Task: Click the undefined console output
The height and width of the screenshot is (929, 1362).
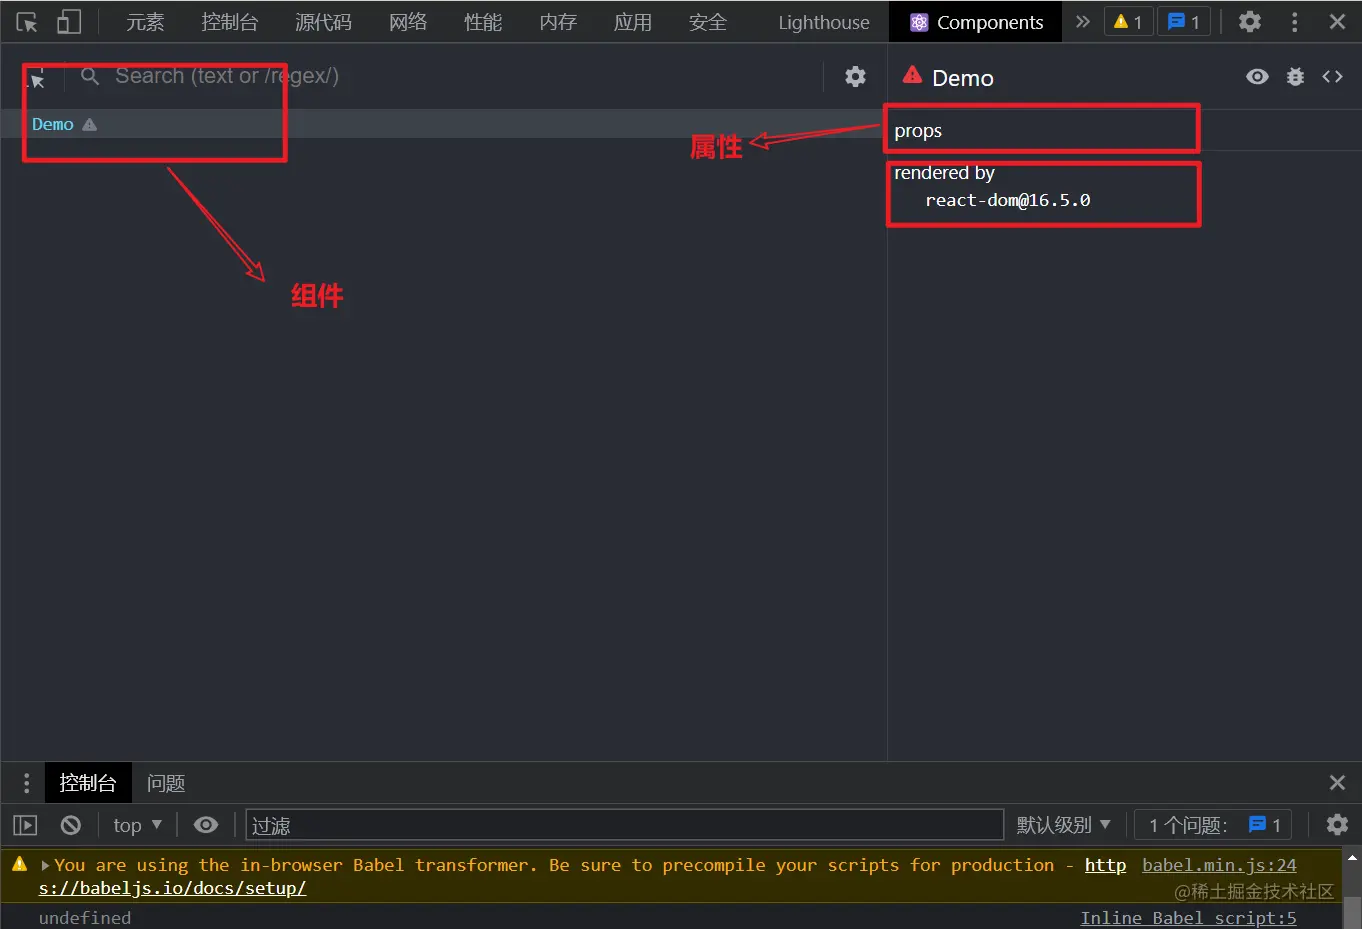Action: 84,918
